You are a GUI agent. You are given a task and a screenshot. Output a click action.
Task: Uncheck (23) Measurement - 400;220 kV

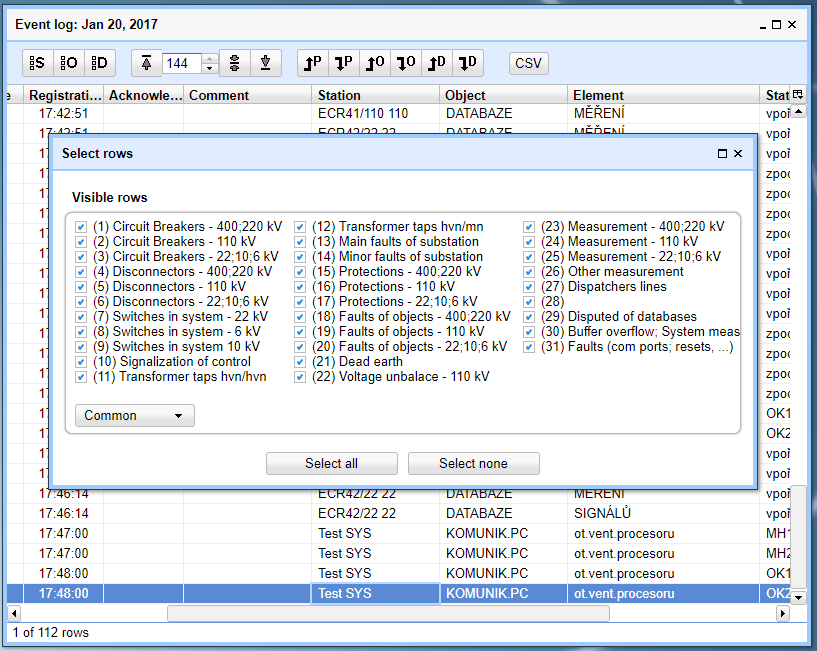tap(529, 227)
